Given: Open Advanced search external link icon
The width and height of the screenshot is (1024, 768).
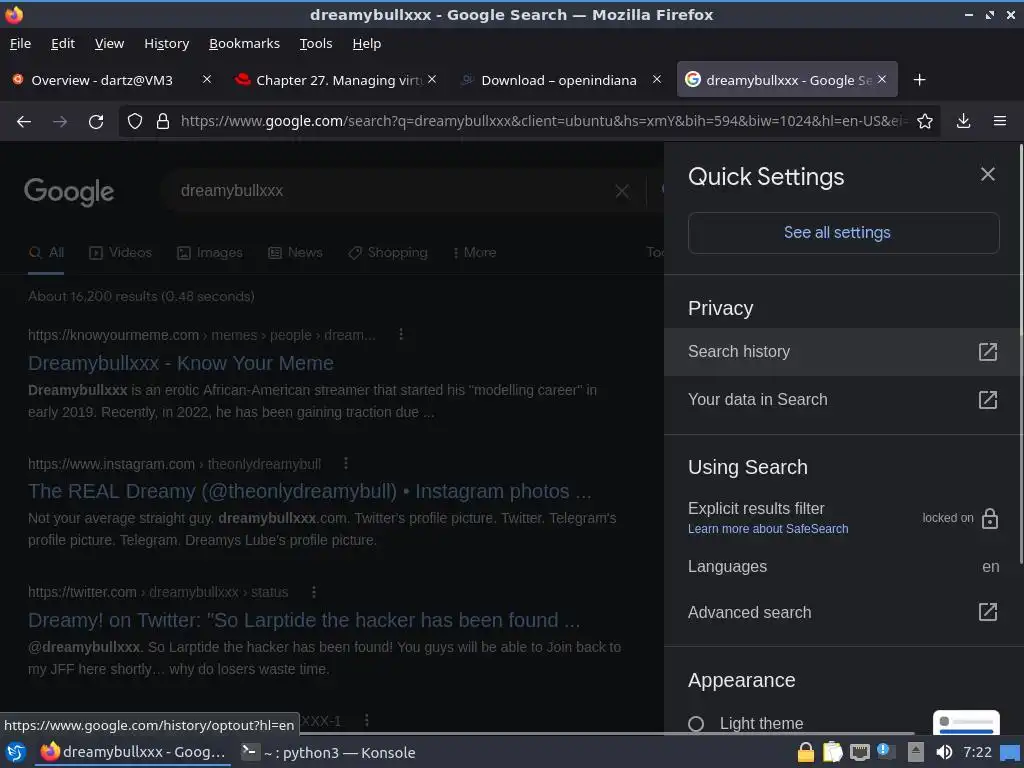Looking at the screenshot, I should click(x=987, y=612).
